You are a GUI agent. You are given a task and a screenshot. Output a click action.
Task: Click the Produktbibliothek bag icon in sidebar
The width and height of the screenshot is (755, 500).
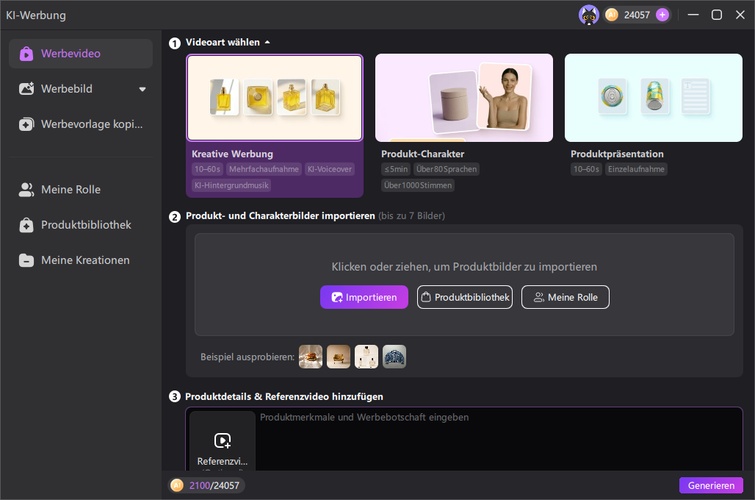[26, 225]
